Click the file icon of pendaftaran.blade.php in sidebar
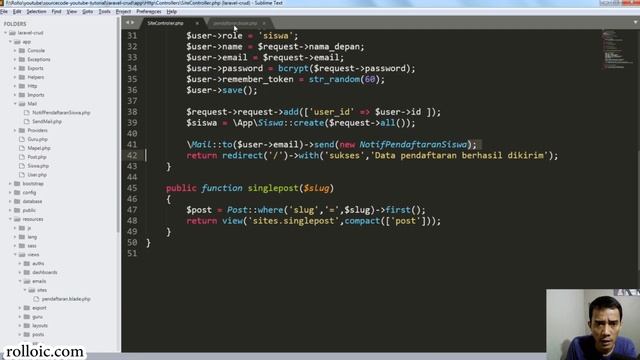 [36, 299]
